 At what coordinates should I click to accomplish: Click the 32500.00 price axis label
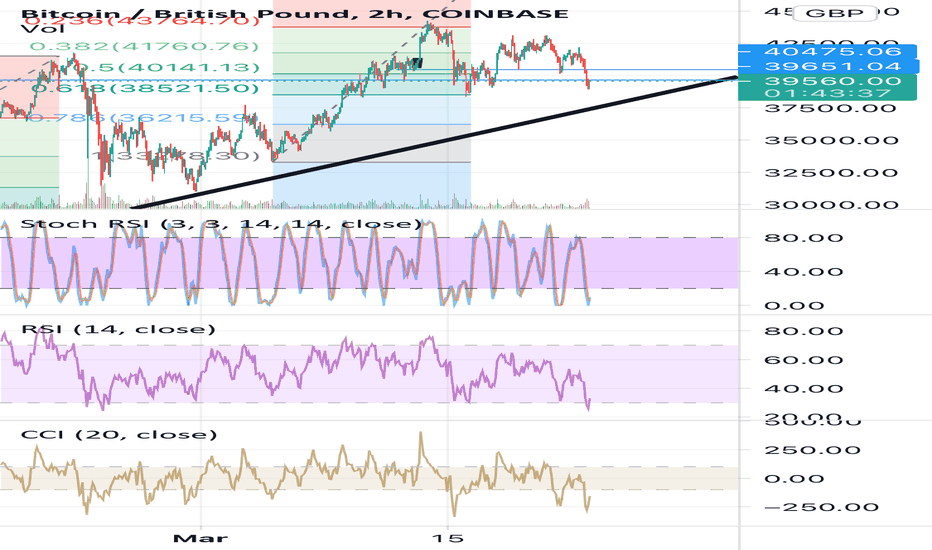point(831,173)
